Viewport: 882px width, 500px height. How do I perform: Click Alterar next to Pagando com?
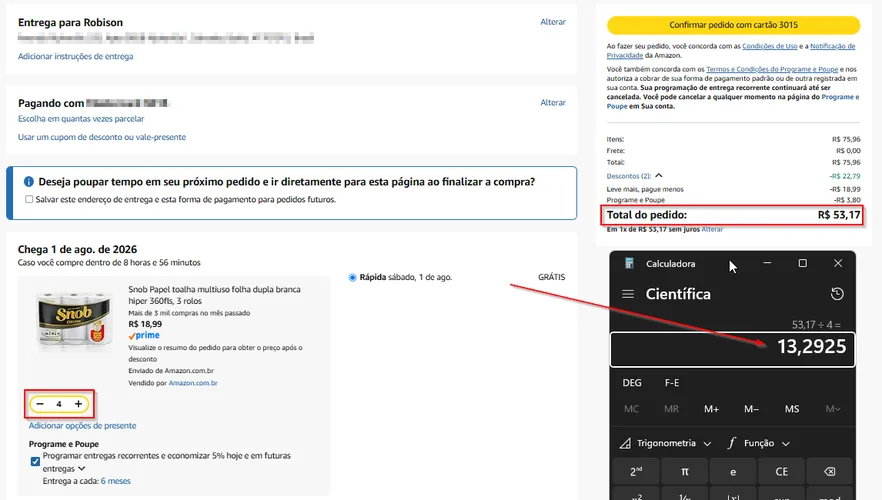pos(553,102)
